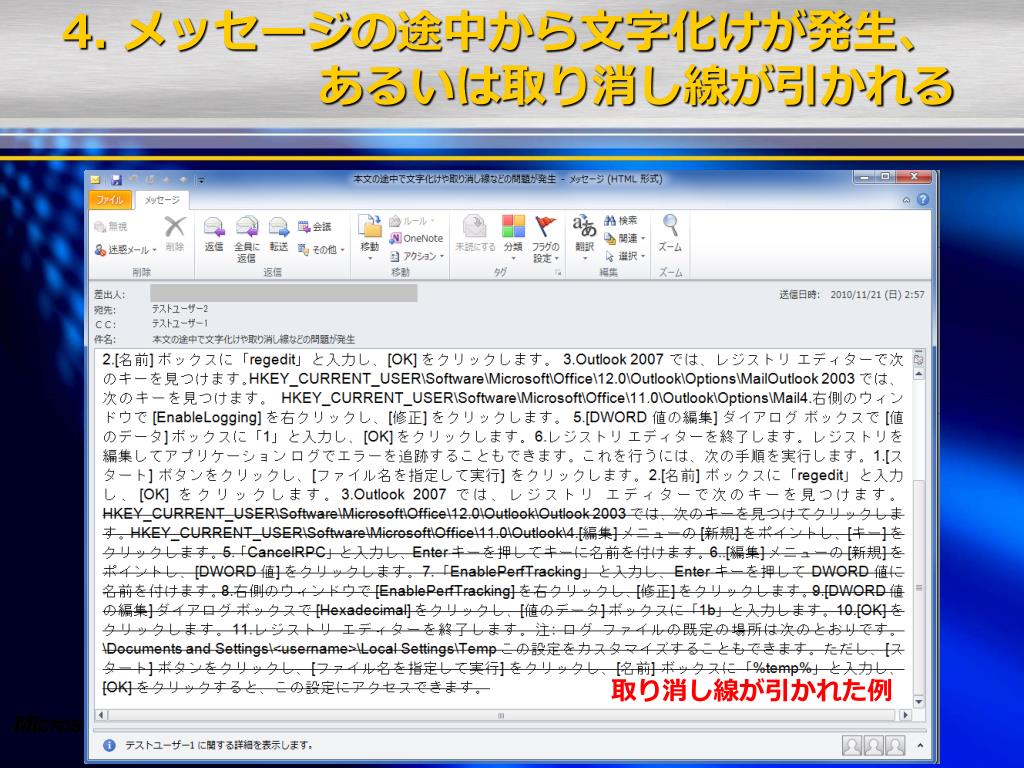Click the horizontal scrollbar left arrow
Viewport: 1024px width, 768px height.
click(101, 715)
